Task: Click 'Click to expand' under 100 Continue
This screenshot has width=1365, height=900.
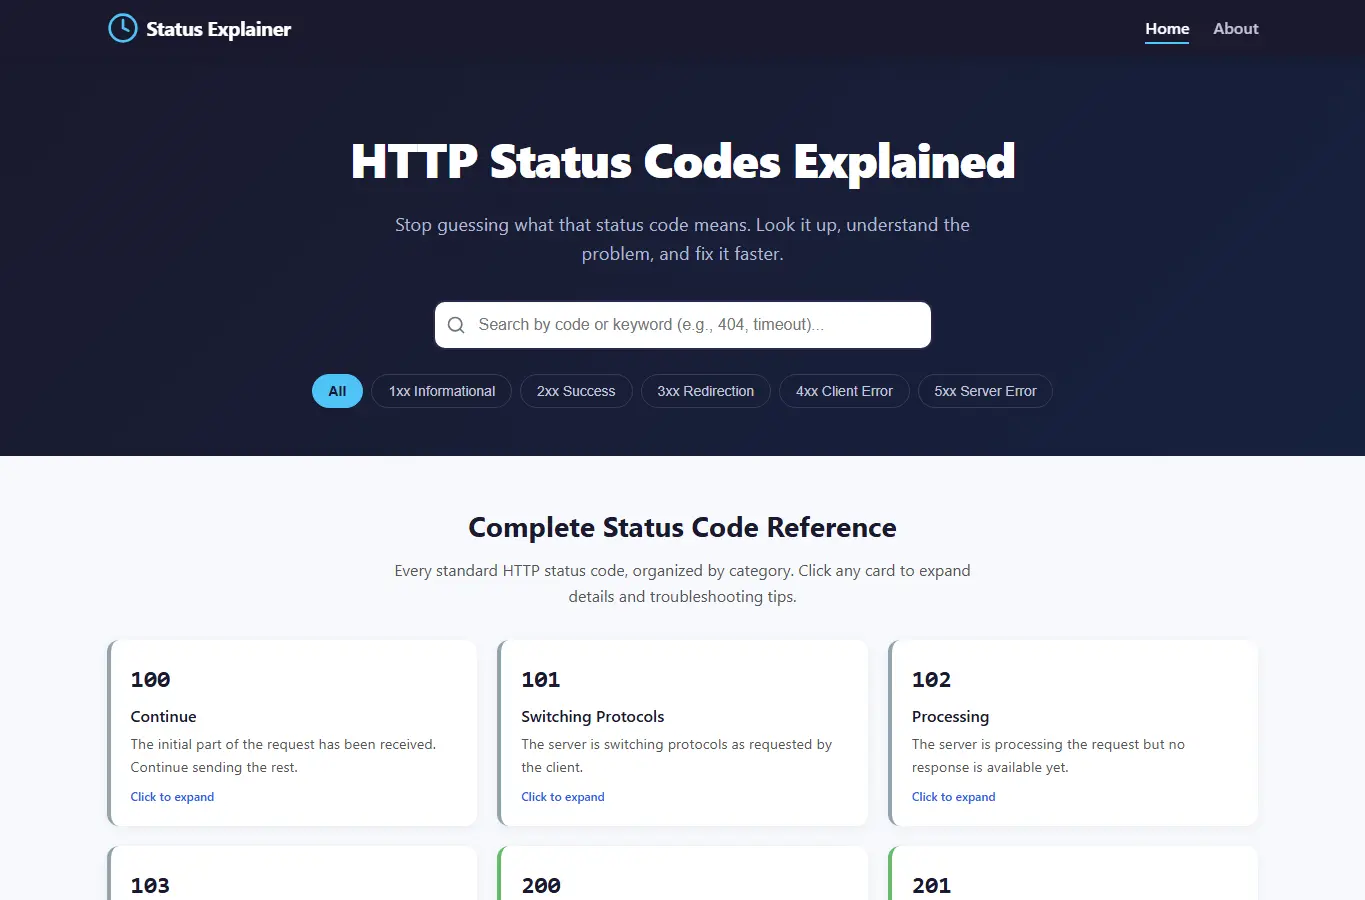Action: click(x=172, y=797)
